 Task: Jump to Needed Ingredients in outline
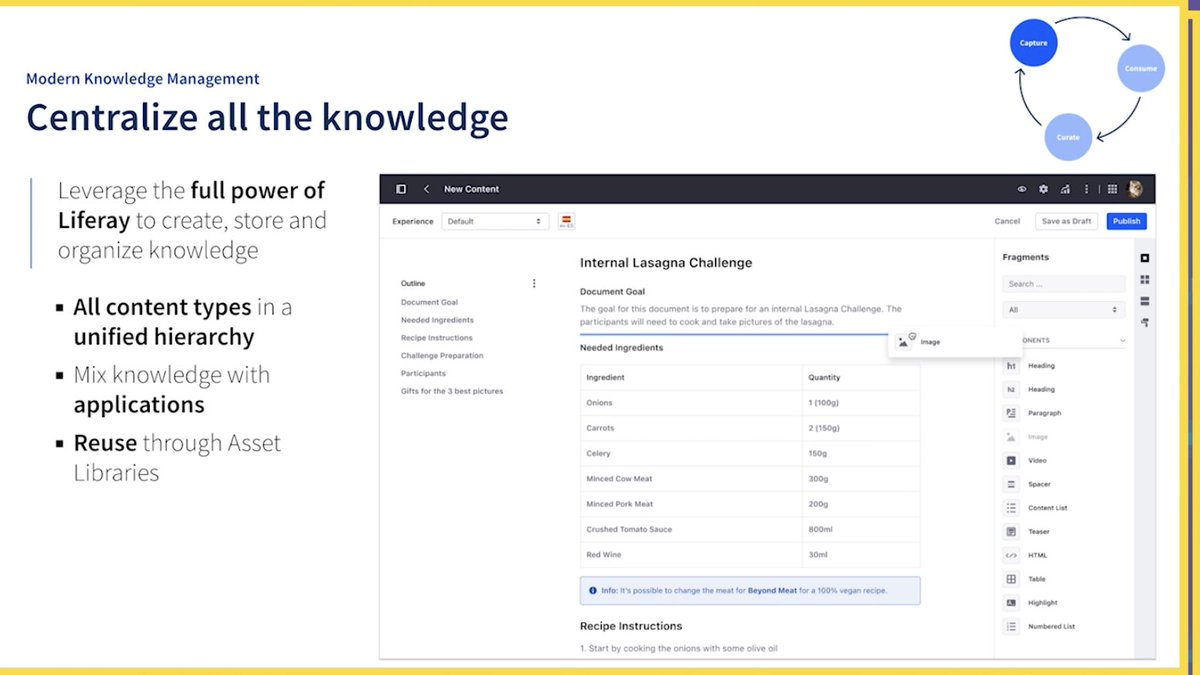437,320
